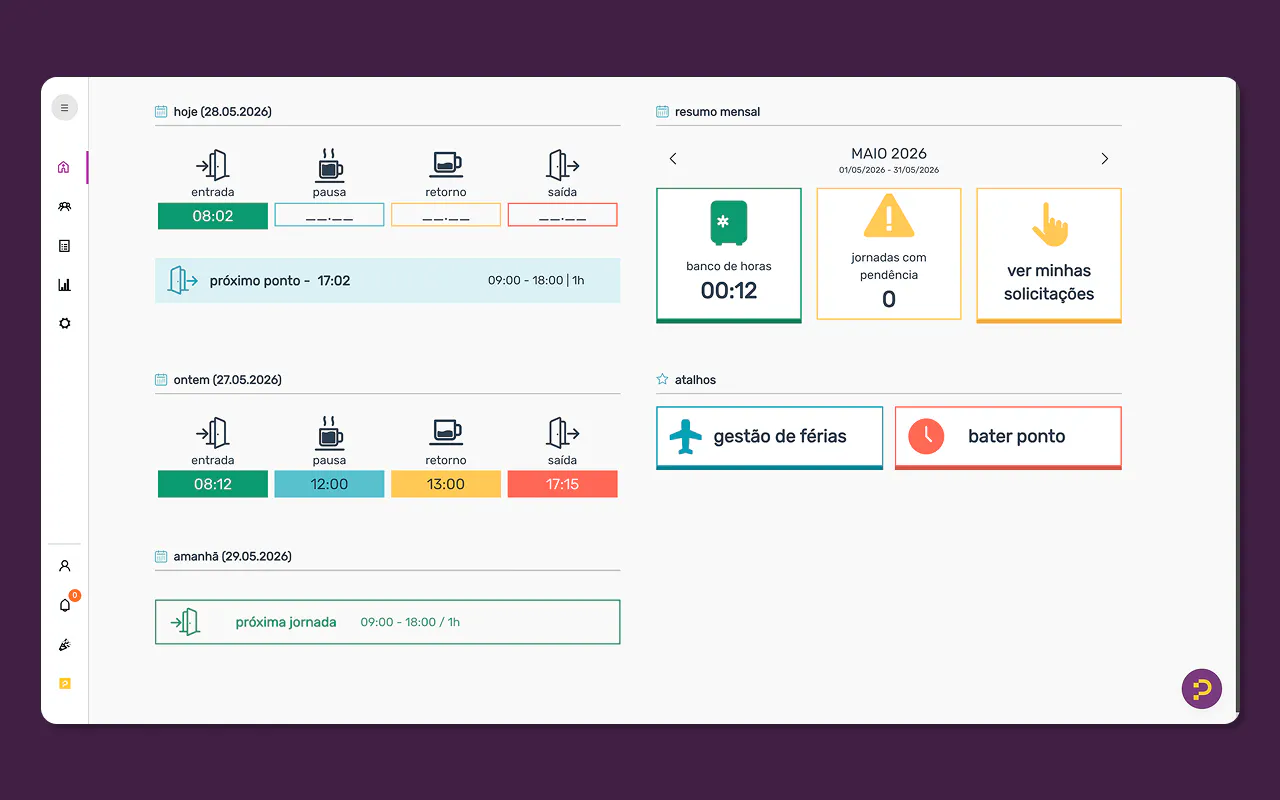
Task: Click the MAIO 2026 month title
Action: [889, 154]
